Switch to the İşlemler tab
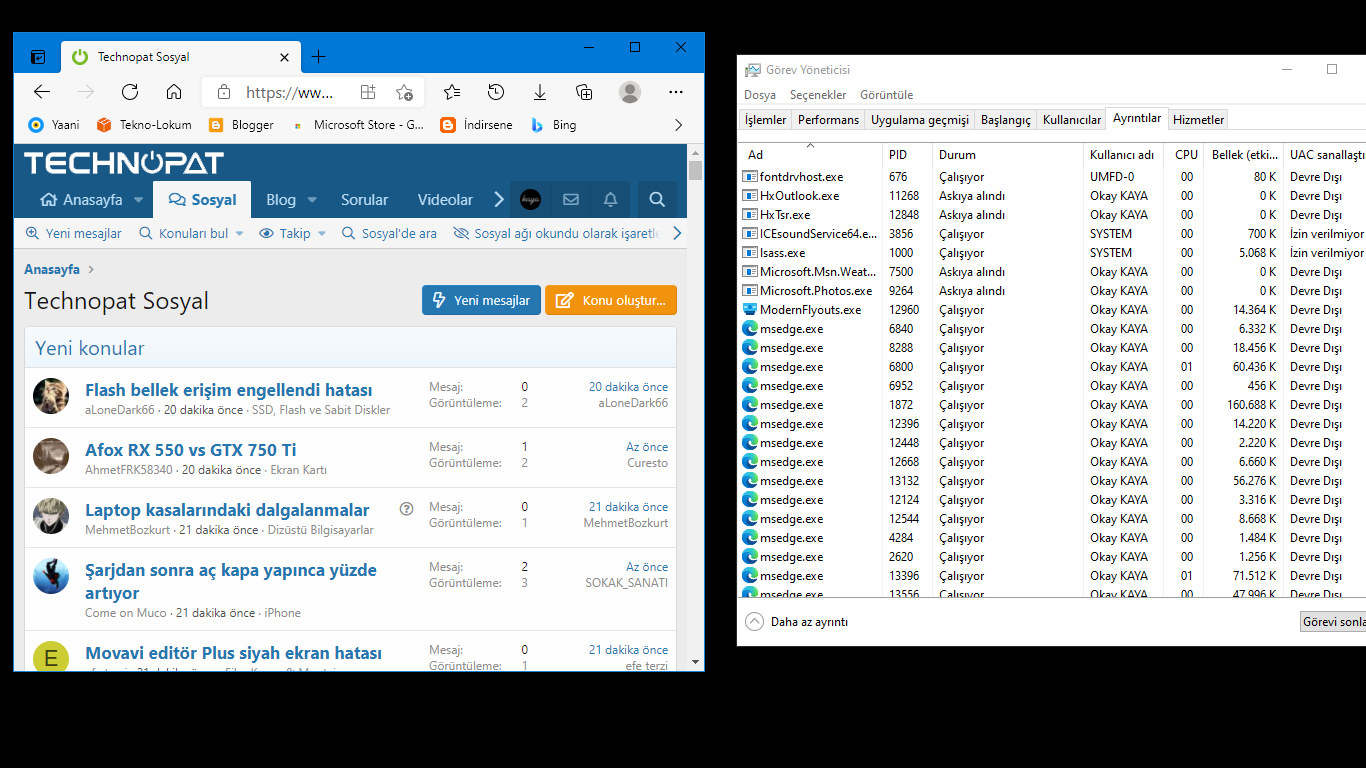This screenshot has height=768, width=1366. pos(766,120)
